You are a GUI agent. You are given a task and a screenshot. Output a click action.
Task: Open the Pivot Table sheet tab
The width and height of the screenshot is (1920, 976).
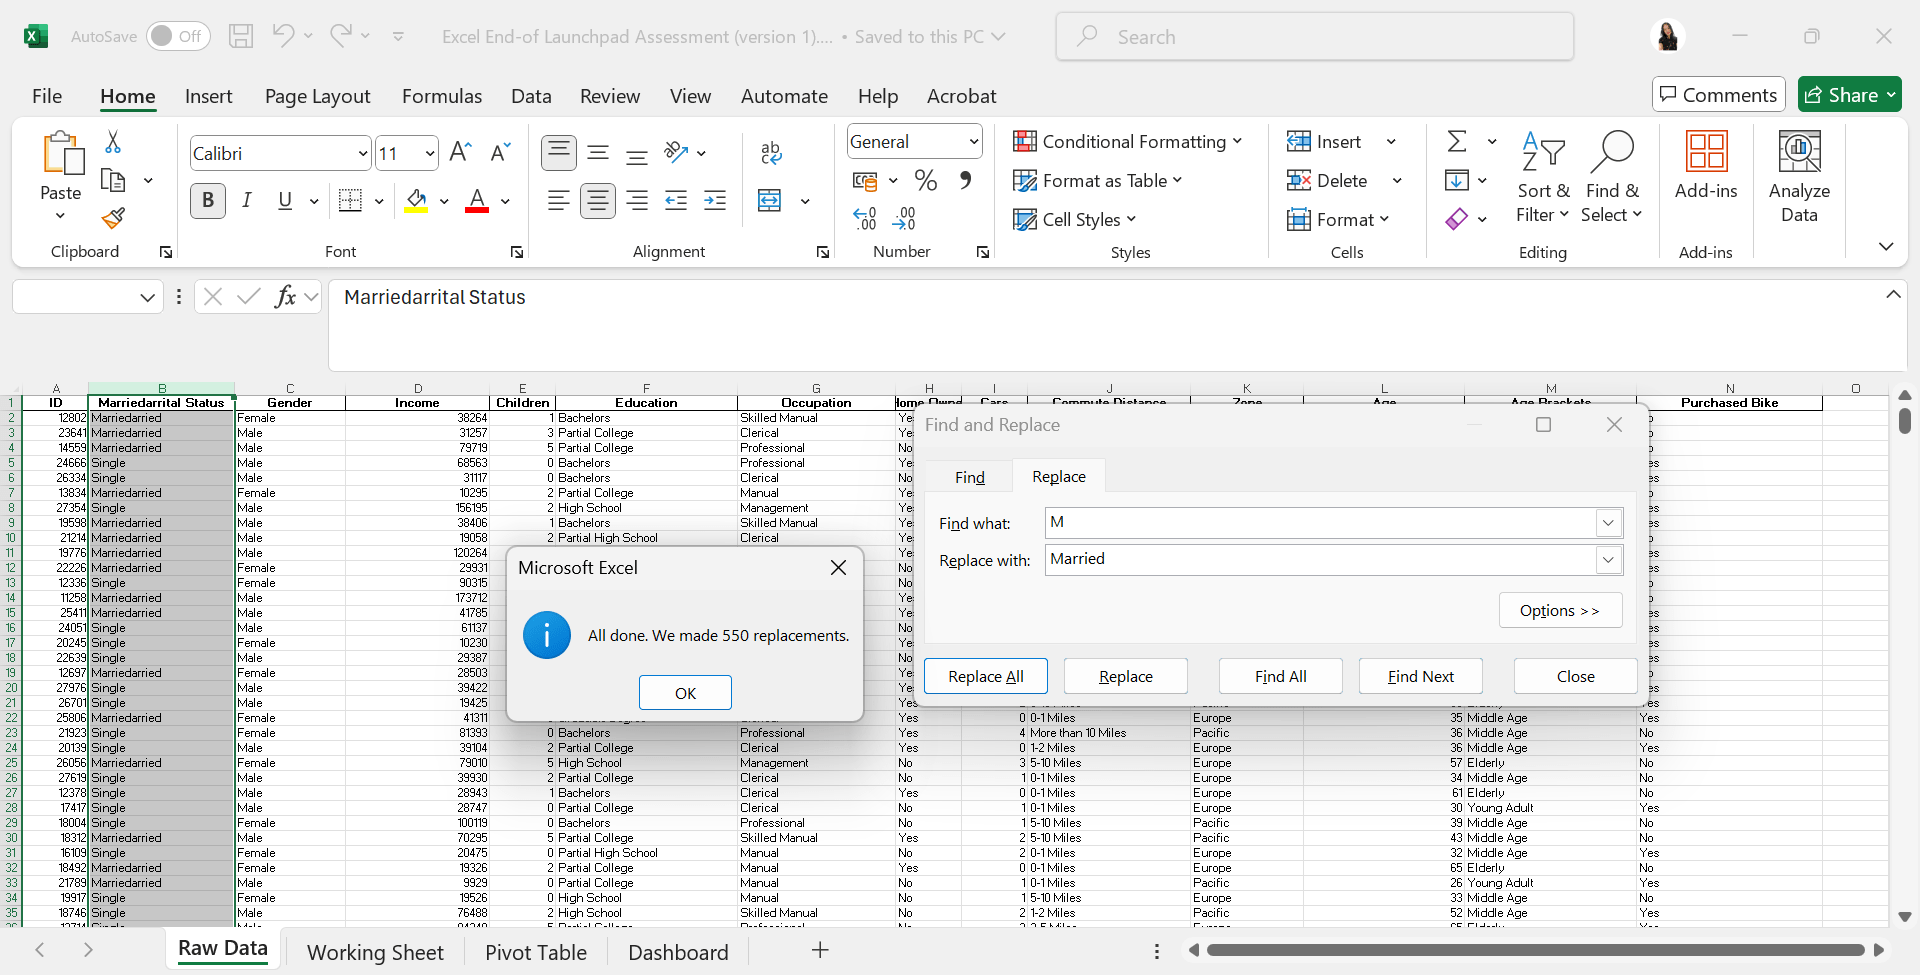(x=536, y=952)
